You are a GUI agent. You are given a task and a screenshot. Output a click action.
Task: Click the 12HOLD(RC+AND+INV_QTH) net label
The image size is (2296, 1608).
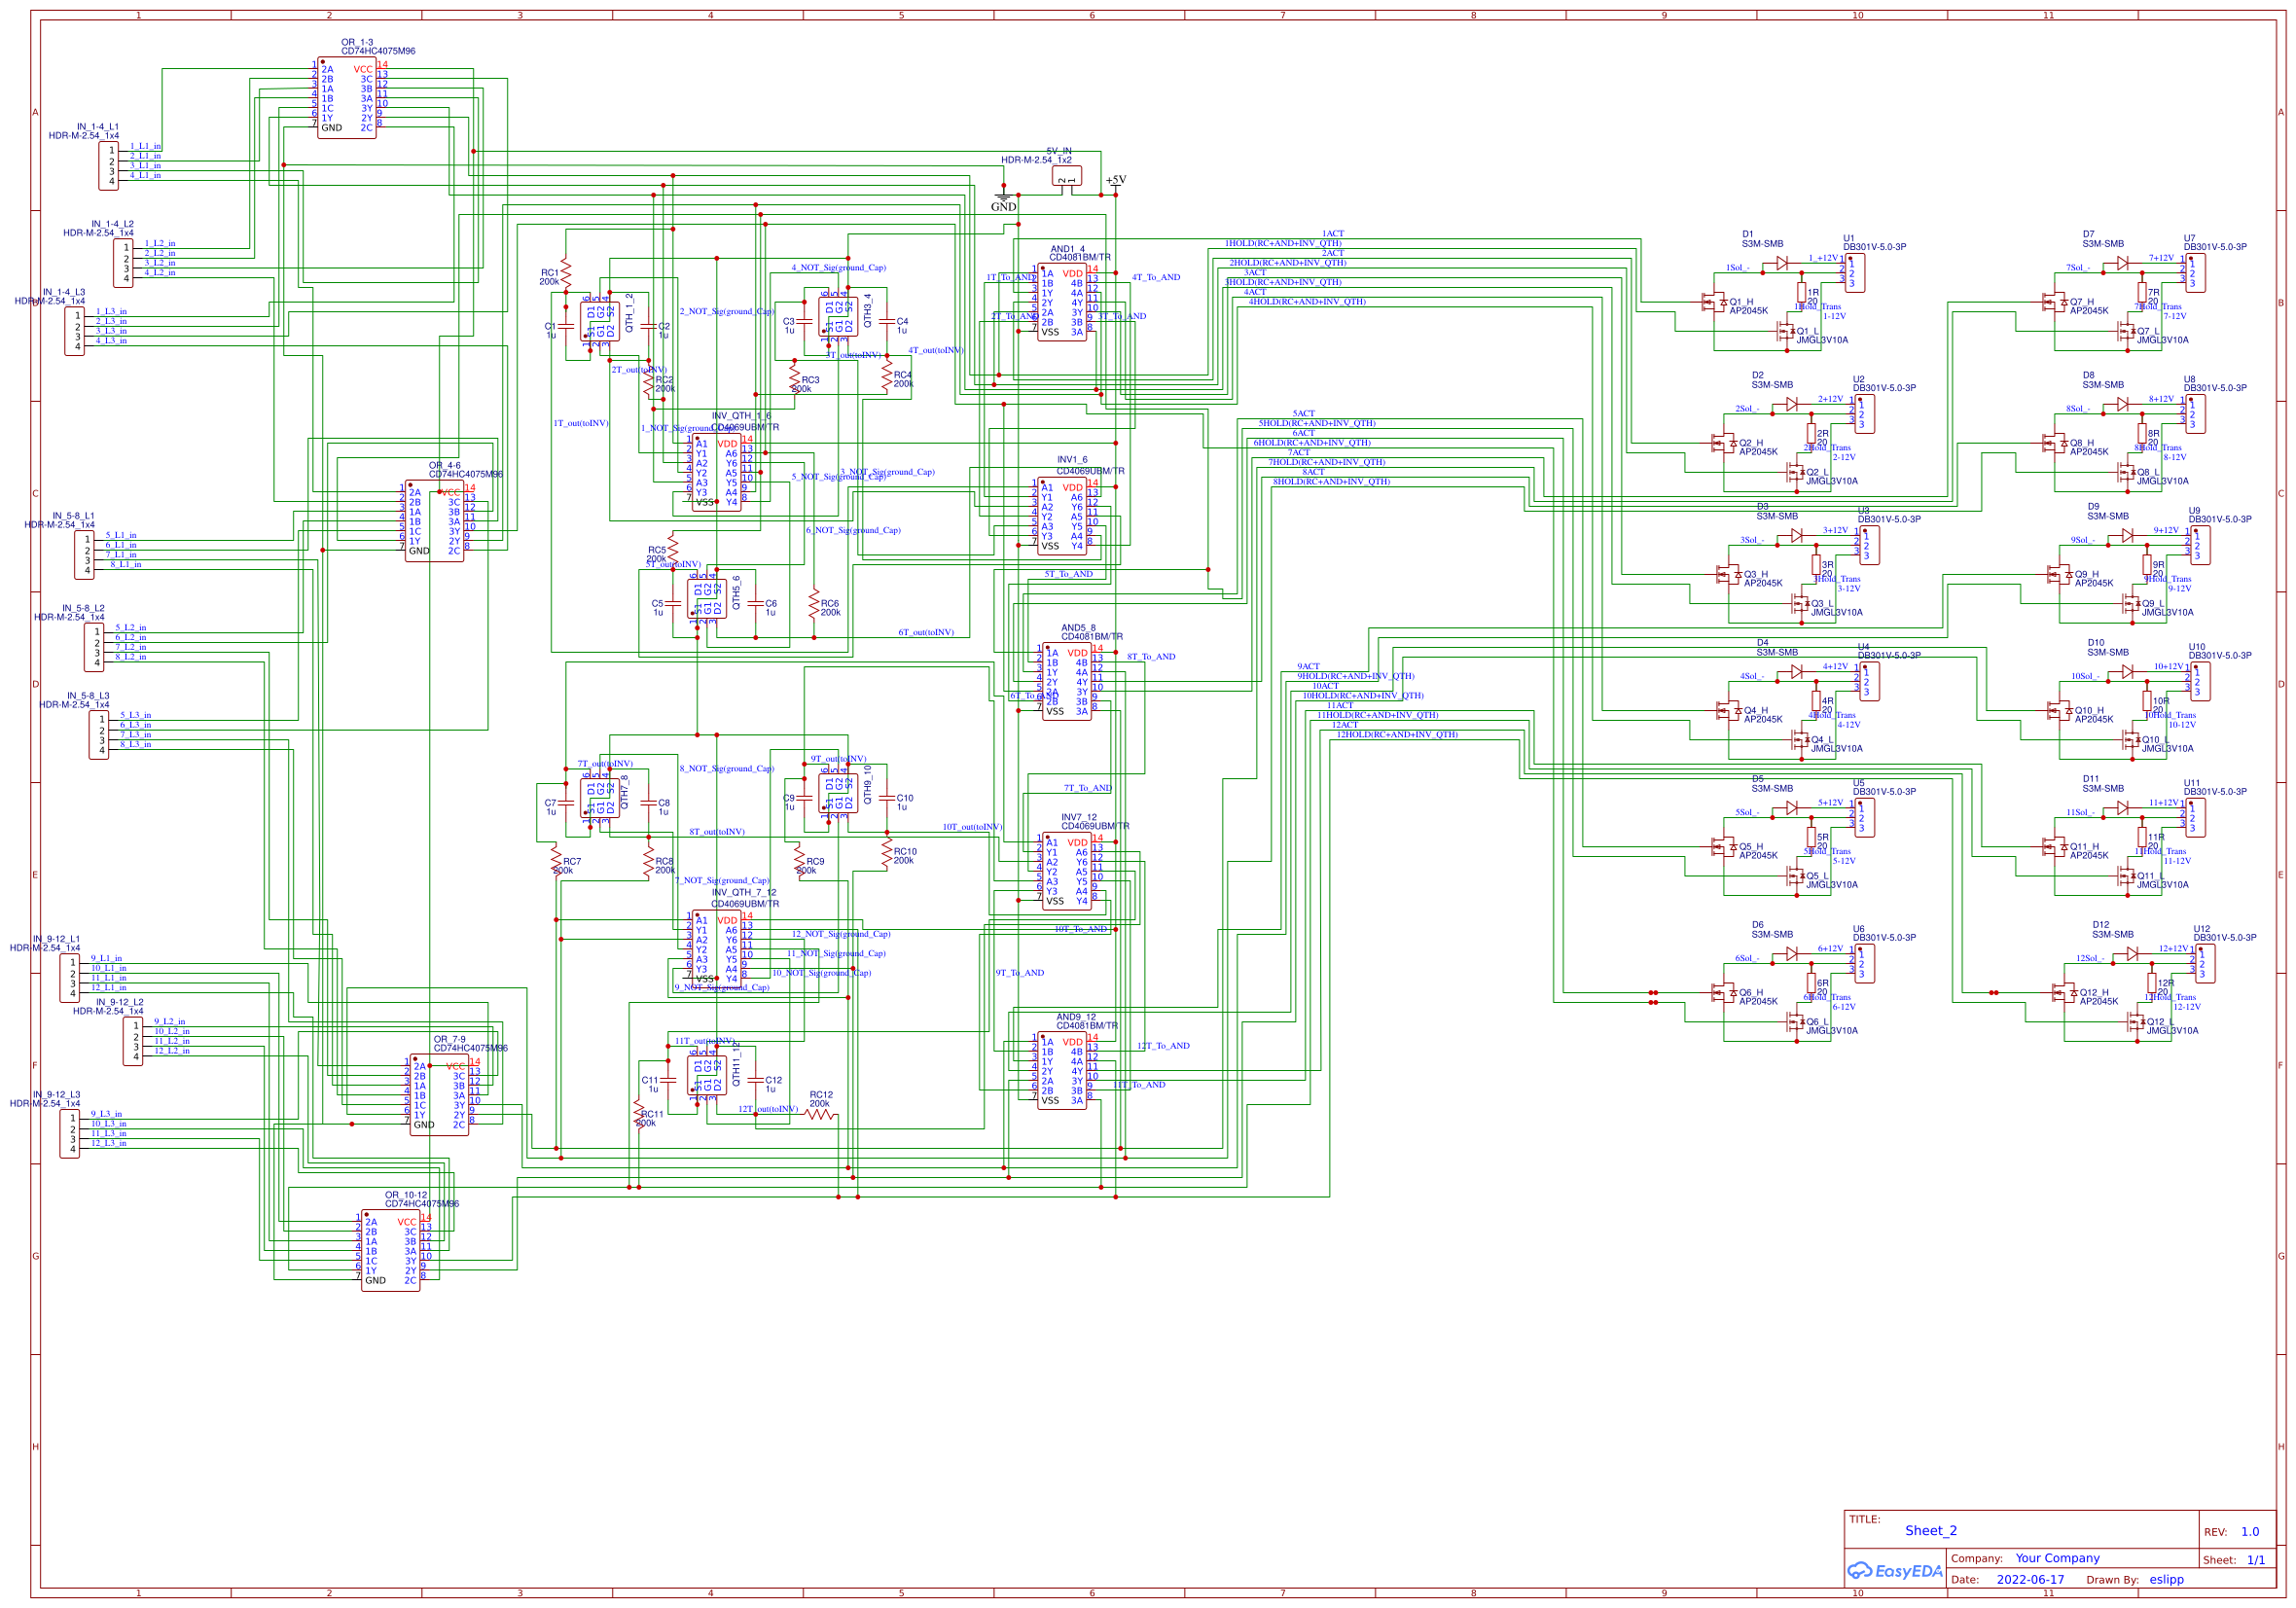1400,735
